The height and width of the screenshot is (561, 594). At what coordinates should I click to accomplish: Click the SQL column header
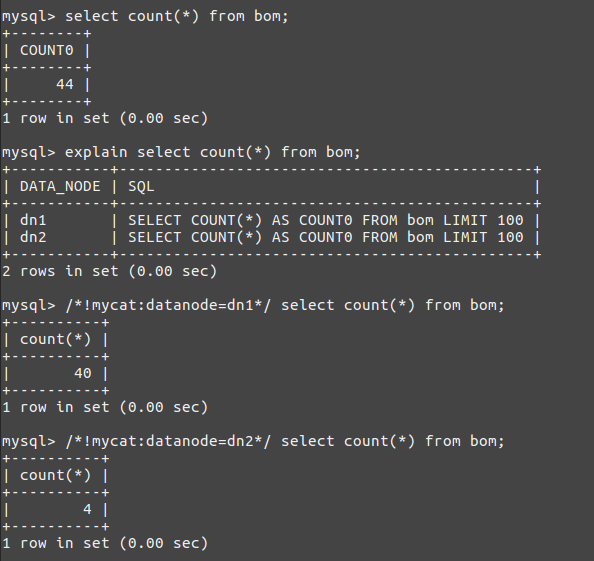click(141, 187)
